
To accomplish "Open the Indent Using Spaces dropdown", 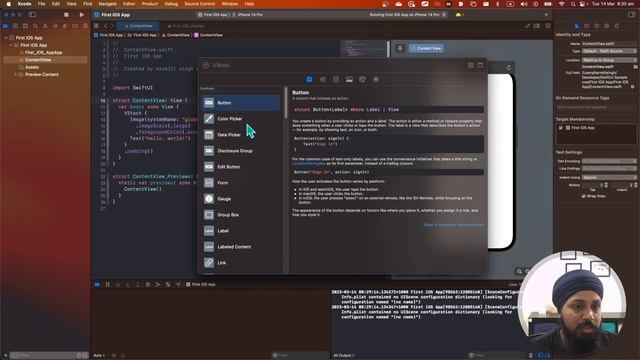I will pos(609,178).
